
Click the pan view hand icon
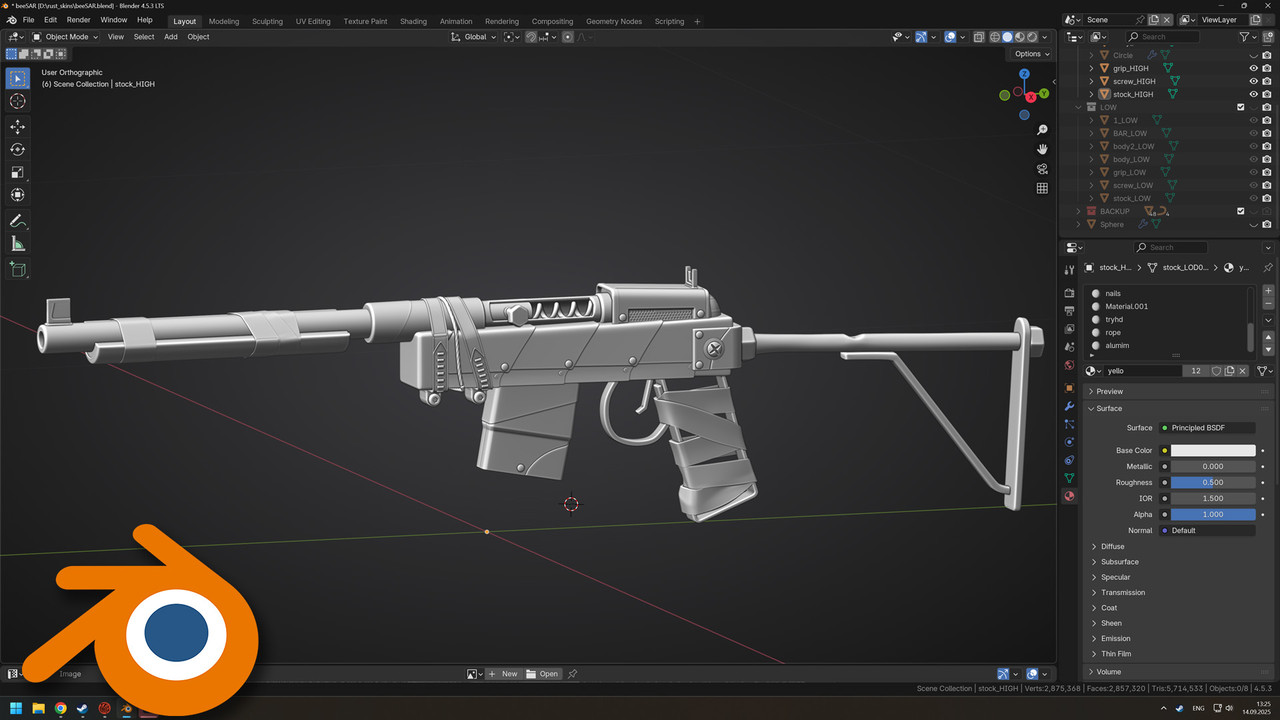click(x=1042, y=149)
